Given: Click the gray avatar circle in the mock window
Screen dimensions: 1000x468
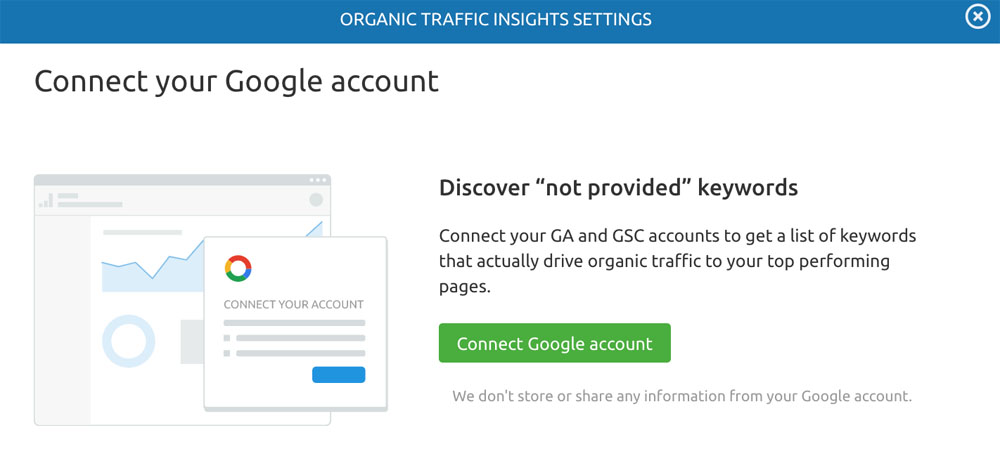Looking at the screenshot, I should 316,200.
